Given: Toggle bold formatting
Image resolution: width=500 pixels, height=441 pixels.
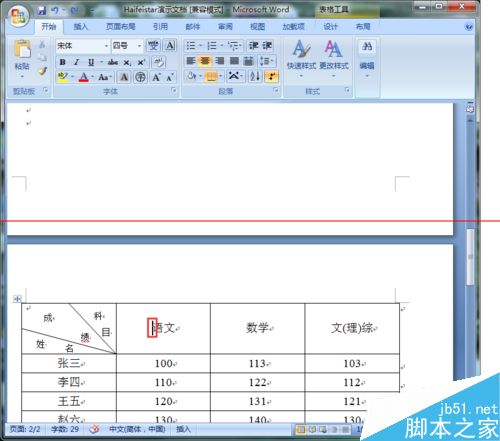Looking at the screenshot, I should pyautogui.click(x=62, y=62).
